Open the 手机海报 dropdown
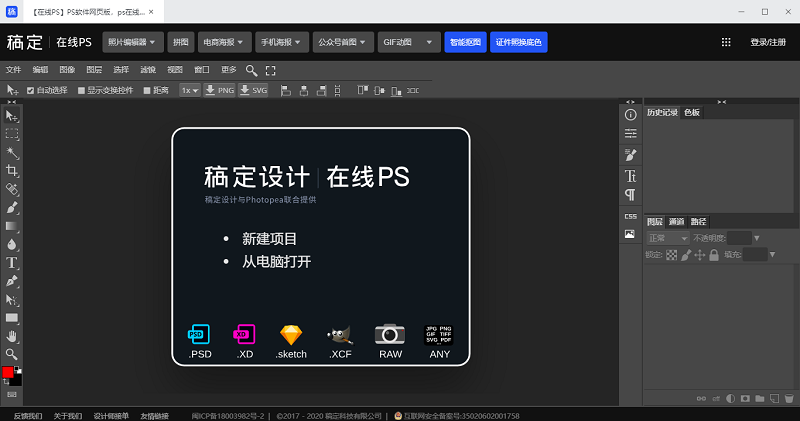The height and width of the screenshot is (421, 800). (x=282, y=42)
